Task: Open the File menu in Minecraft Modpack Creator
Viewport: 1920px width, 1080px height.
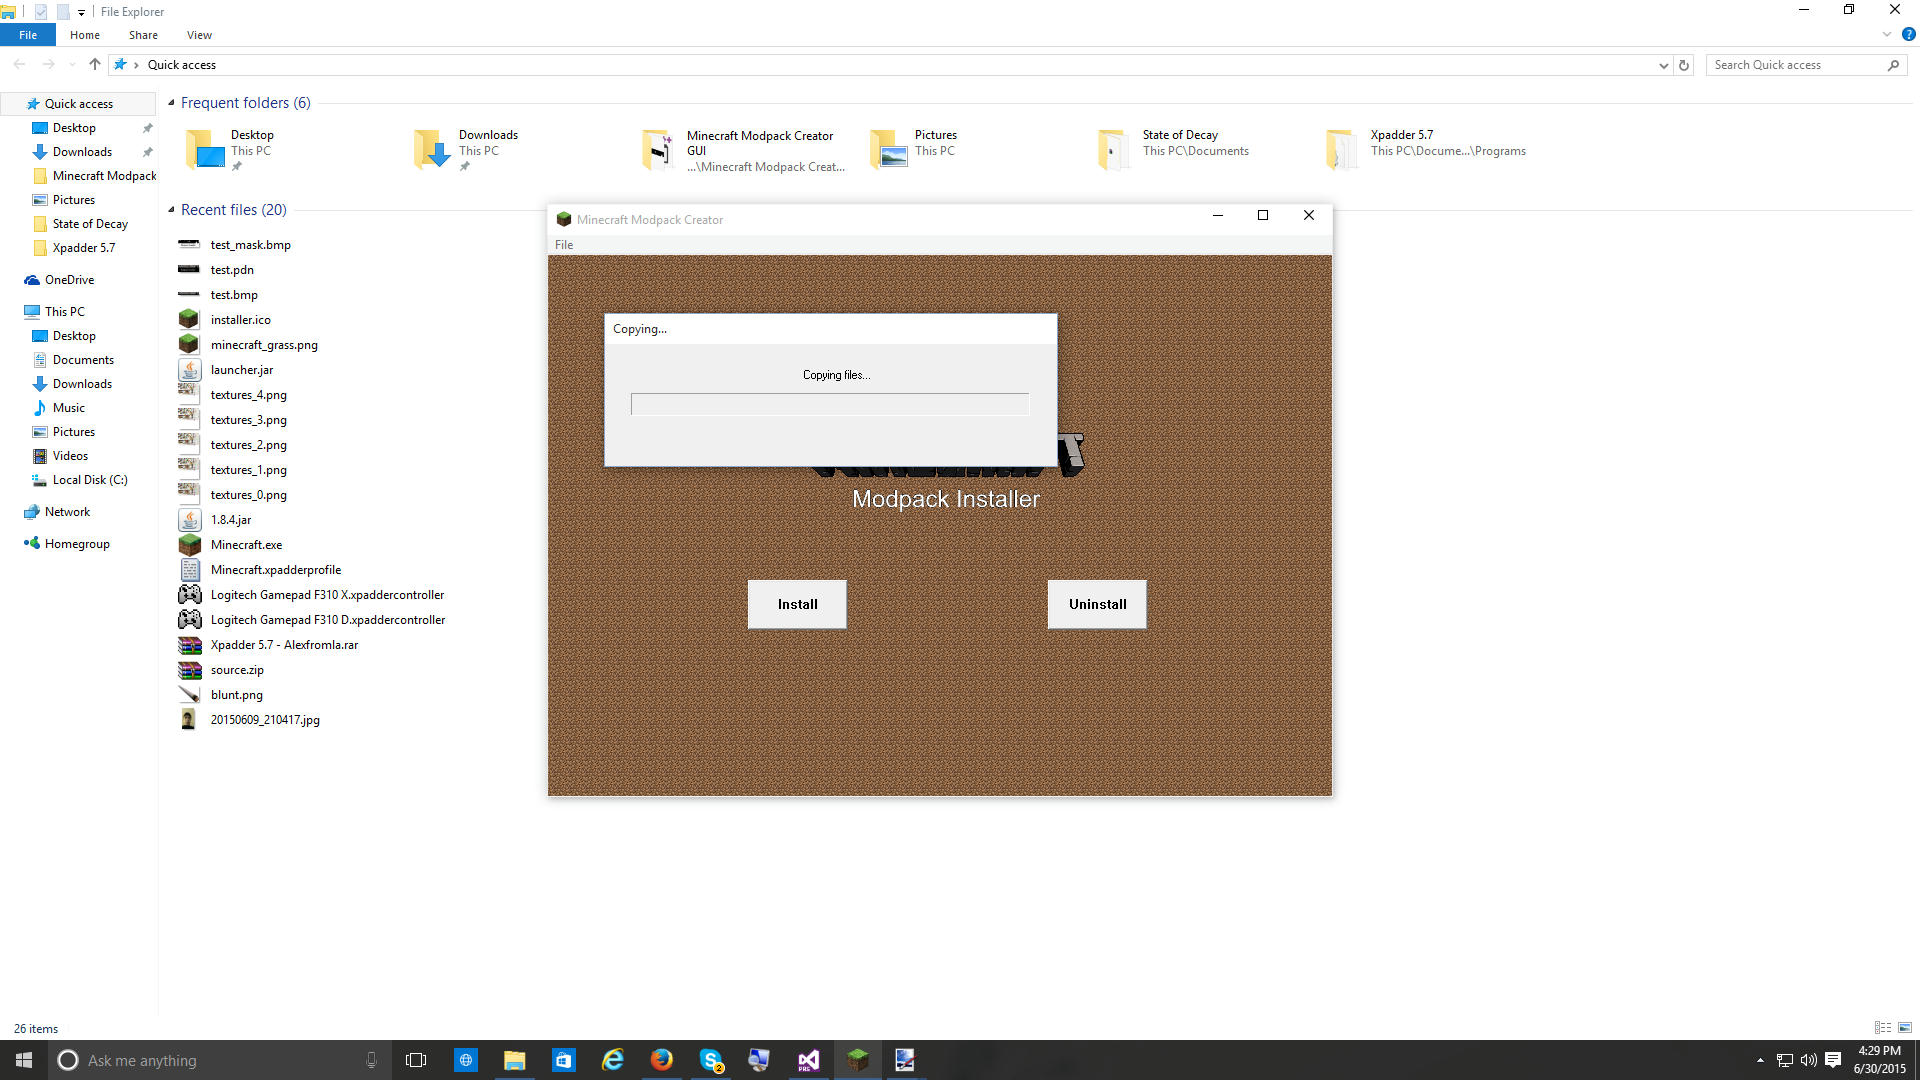Action: [564, 245]
